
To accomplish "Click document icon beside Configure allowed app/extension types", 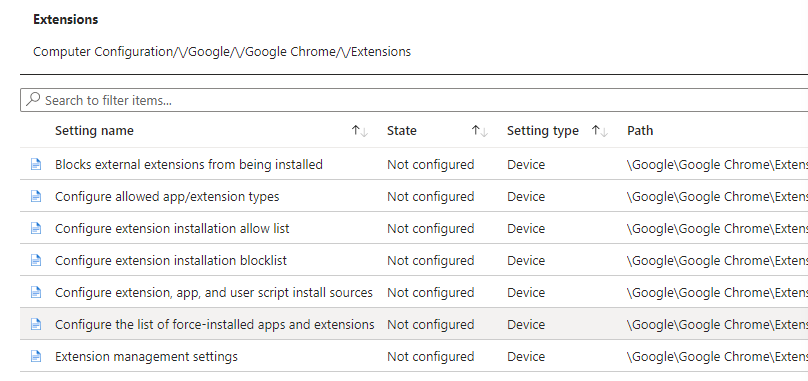I will [36, 196].
